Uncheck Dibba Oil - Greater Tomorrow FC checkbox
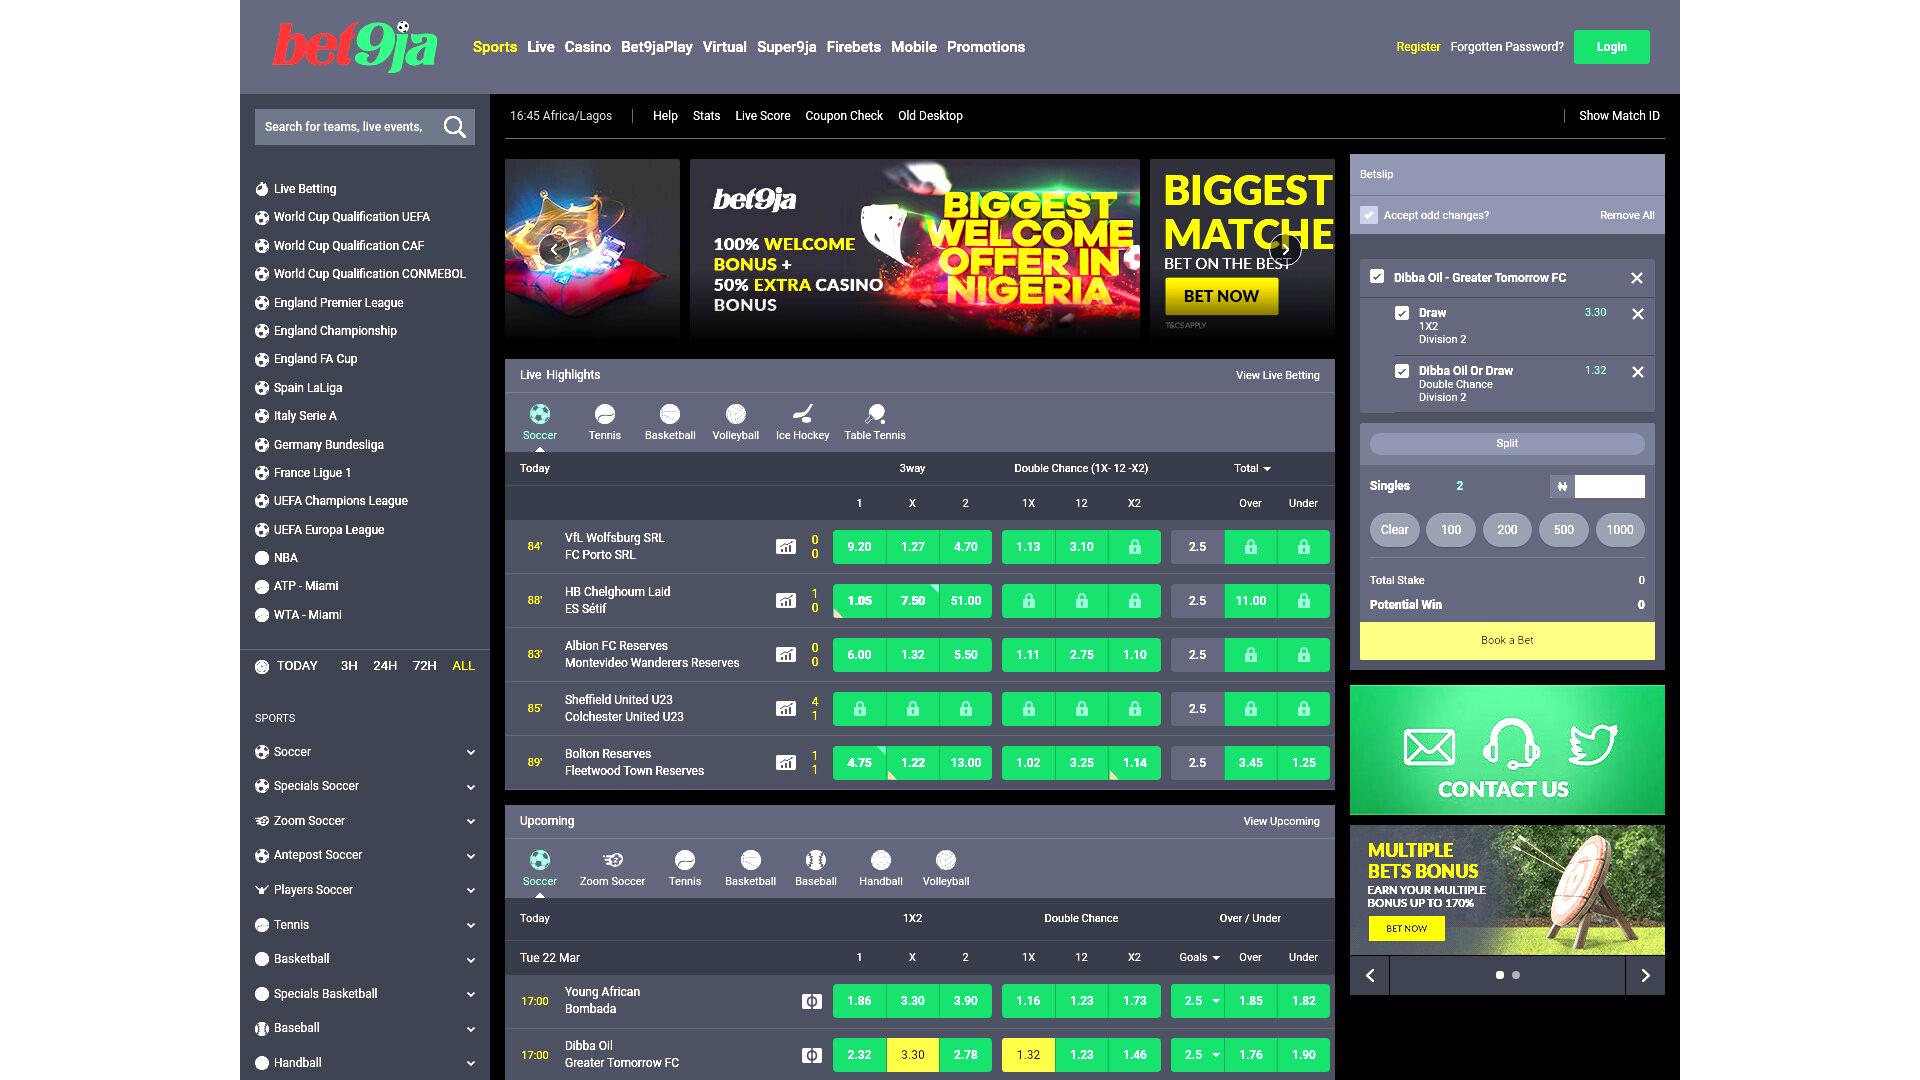 tap(1377, 277)
